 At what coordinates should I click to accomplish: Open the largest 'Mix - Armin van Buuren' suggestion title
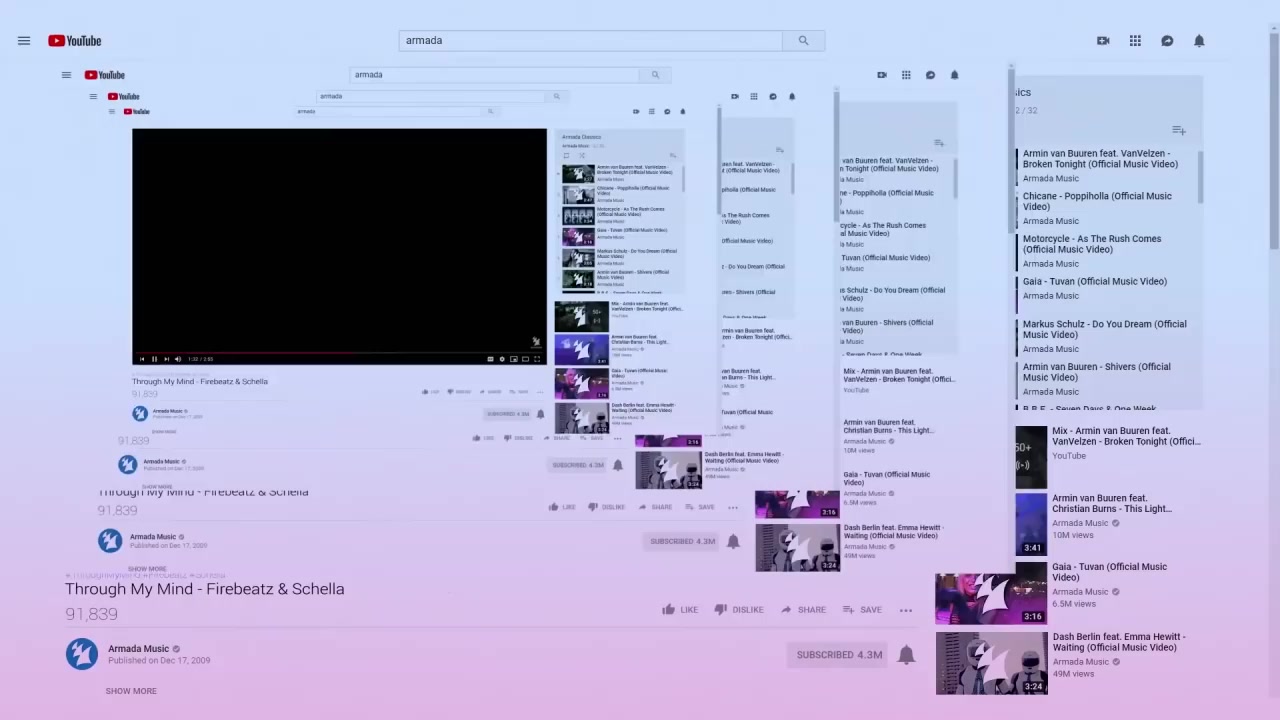point(1126,436)
